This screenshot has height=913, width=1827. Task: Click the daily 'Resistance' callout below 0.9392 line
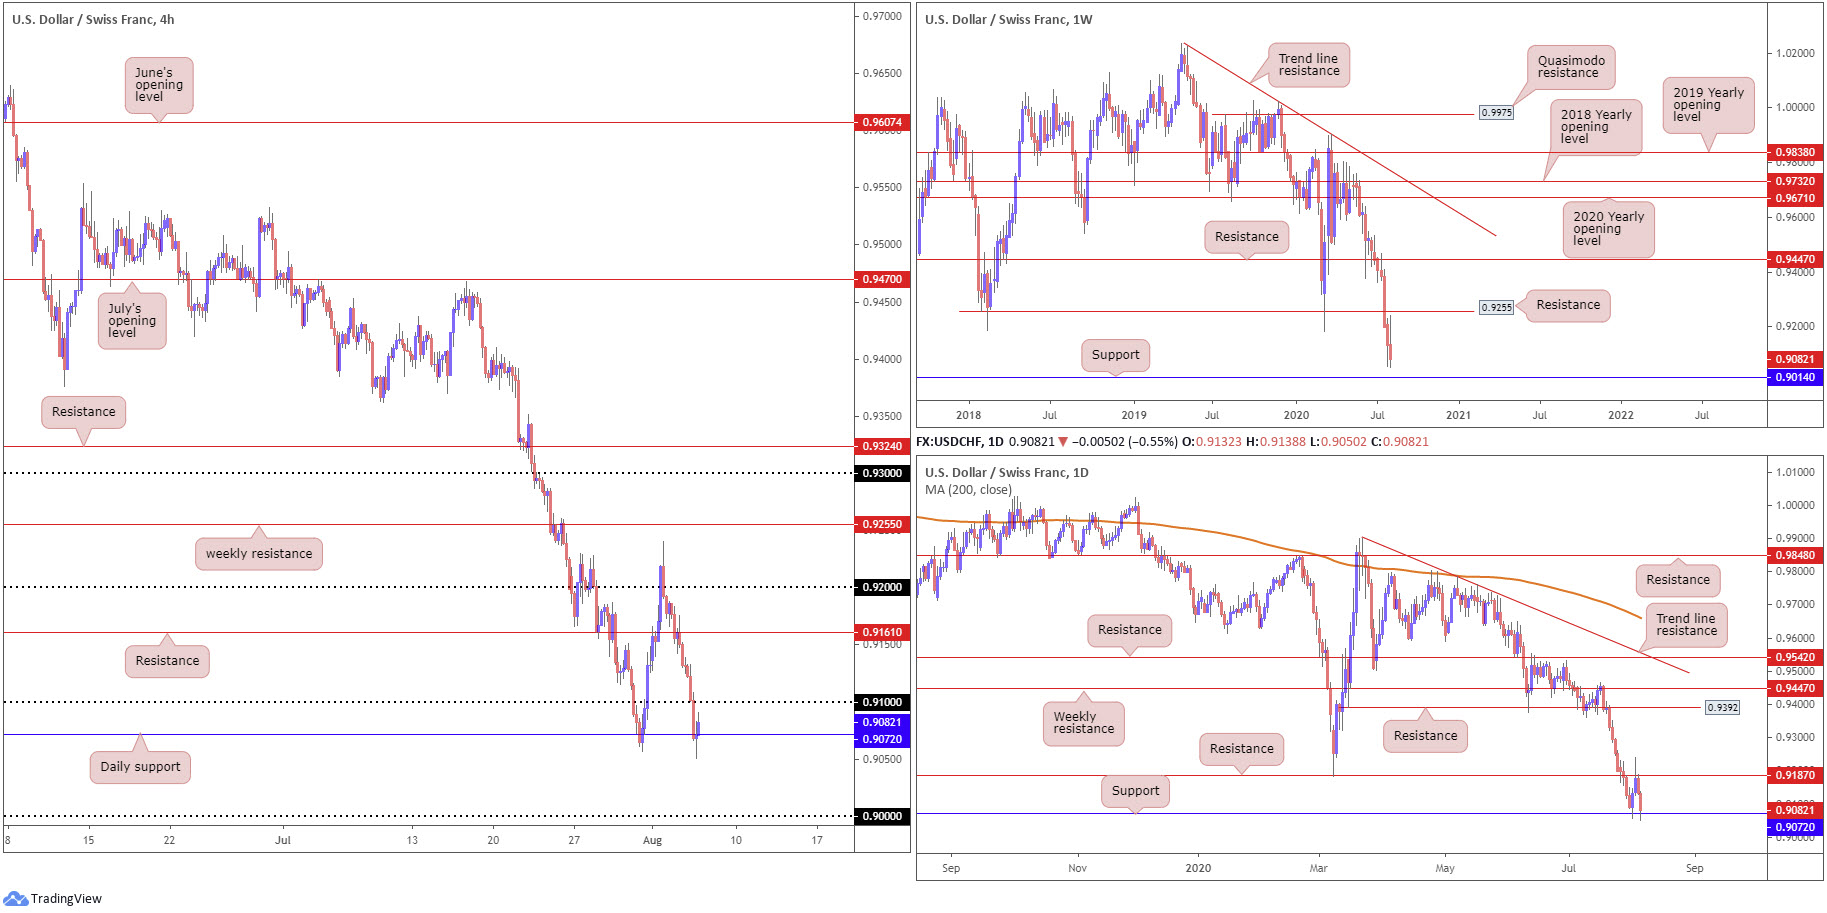pyautogui.click(x=1425, y=736)
